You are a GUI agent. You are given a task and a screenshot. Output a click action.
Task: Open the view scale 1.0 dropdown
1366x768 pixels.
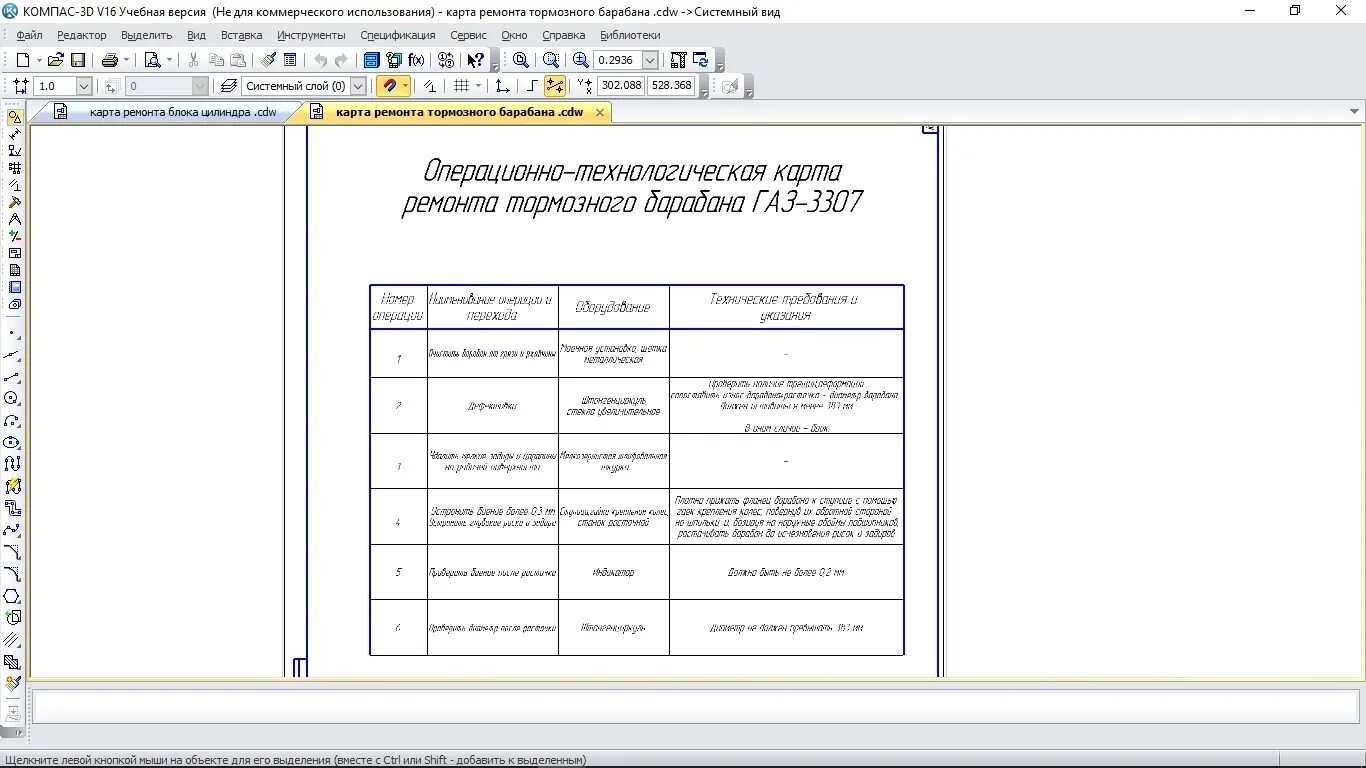(83, 87)
